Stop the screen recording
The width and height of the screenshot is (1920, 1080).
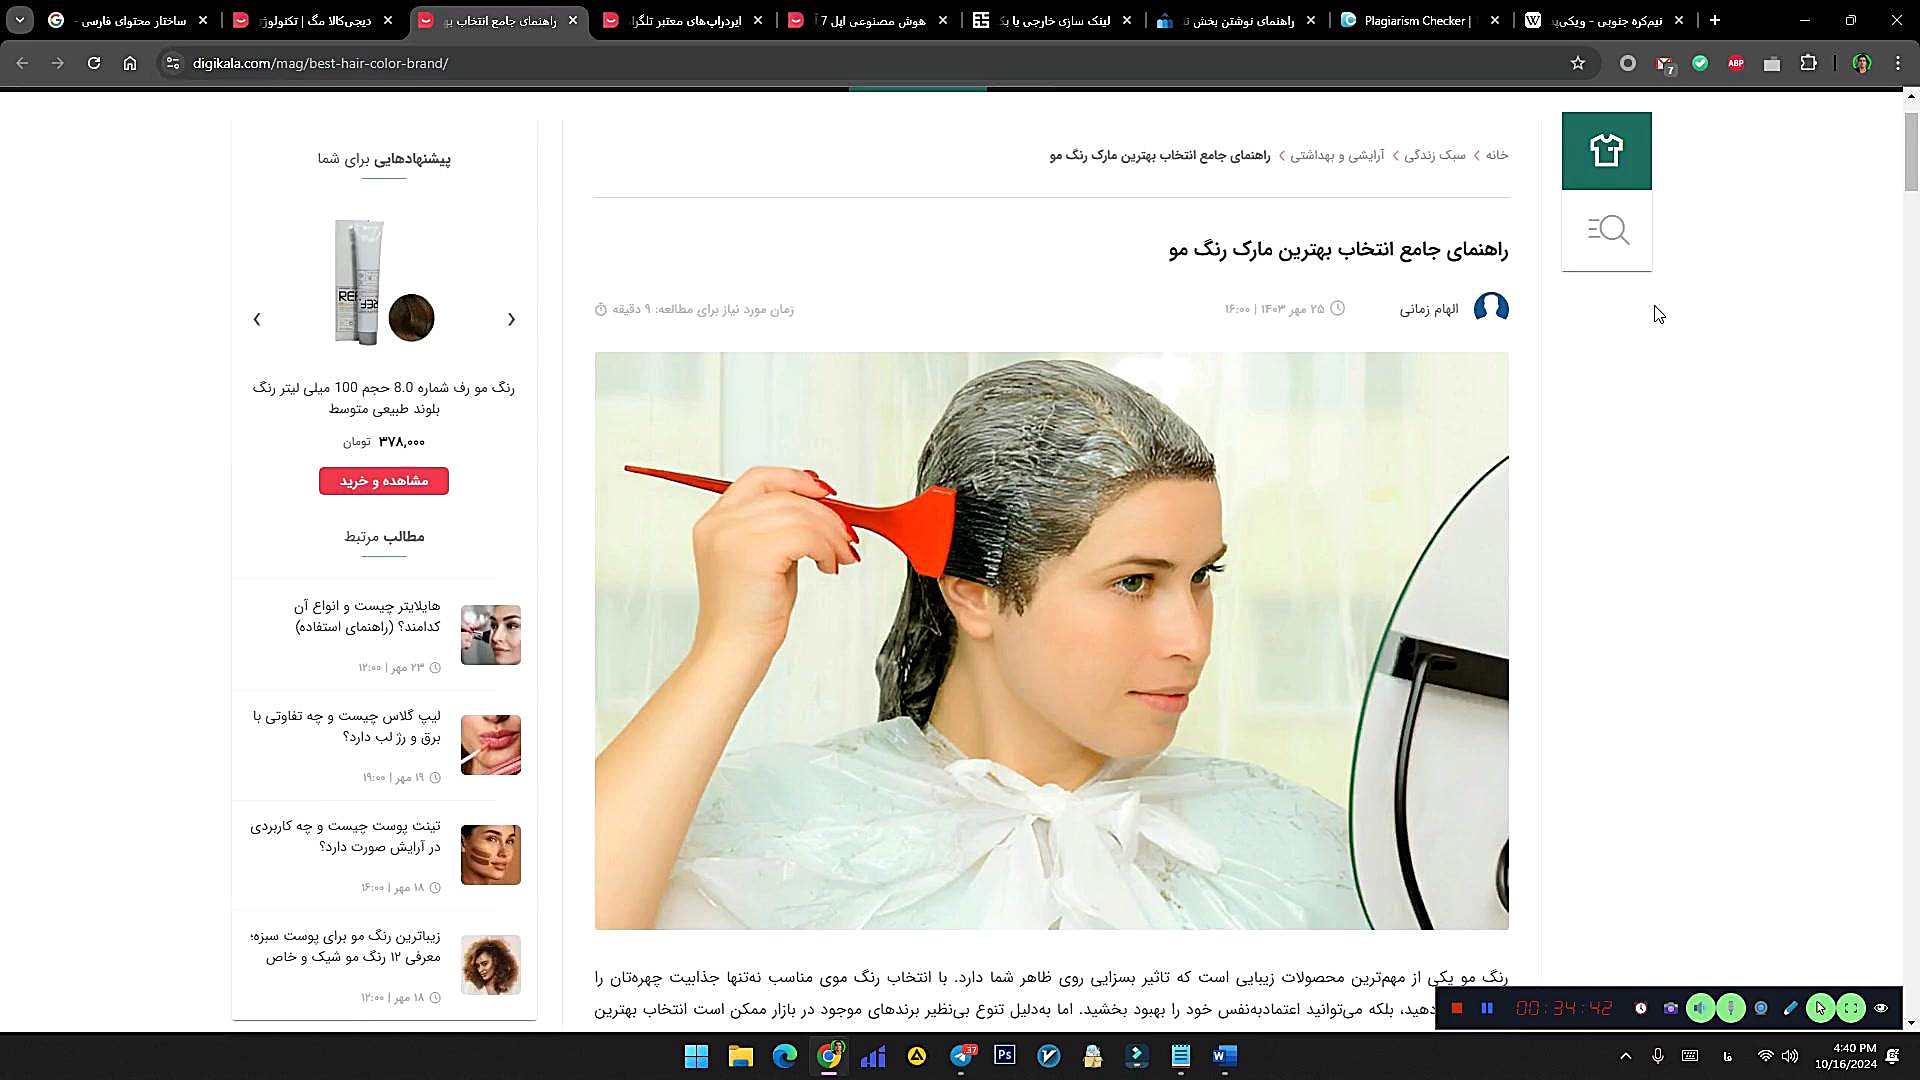pyautogui.click(x=1457, y=1008)
